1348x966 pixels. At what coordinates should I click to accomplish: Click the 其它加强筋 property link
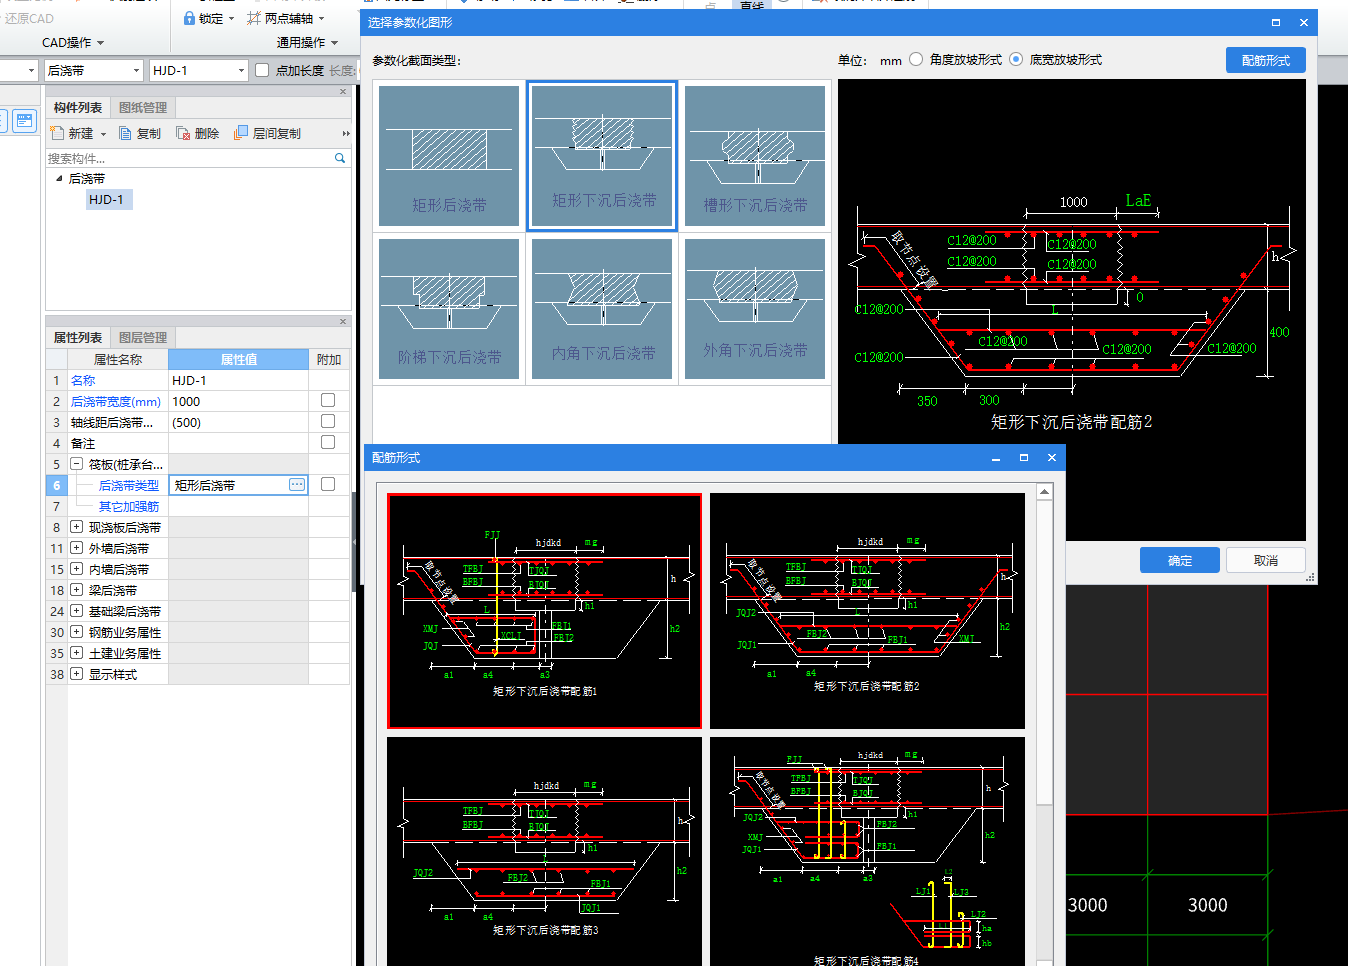pyautogui.click(x=129, y=506)
